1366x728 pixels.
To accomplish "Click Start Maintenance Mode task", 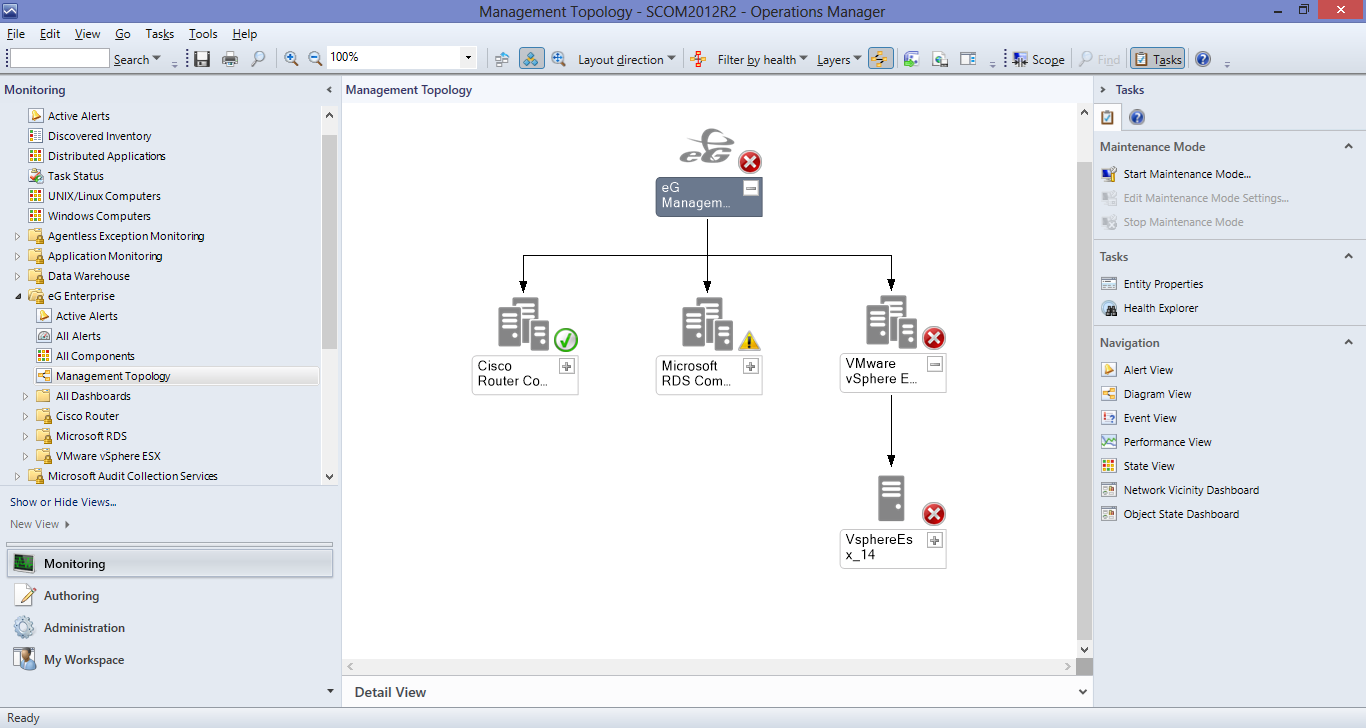I will [x=1187, y=174].
